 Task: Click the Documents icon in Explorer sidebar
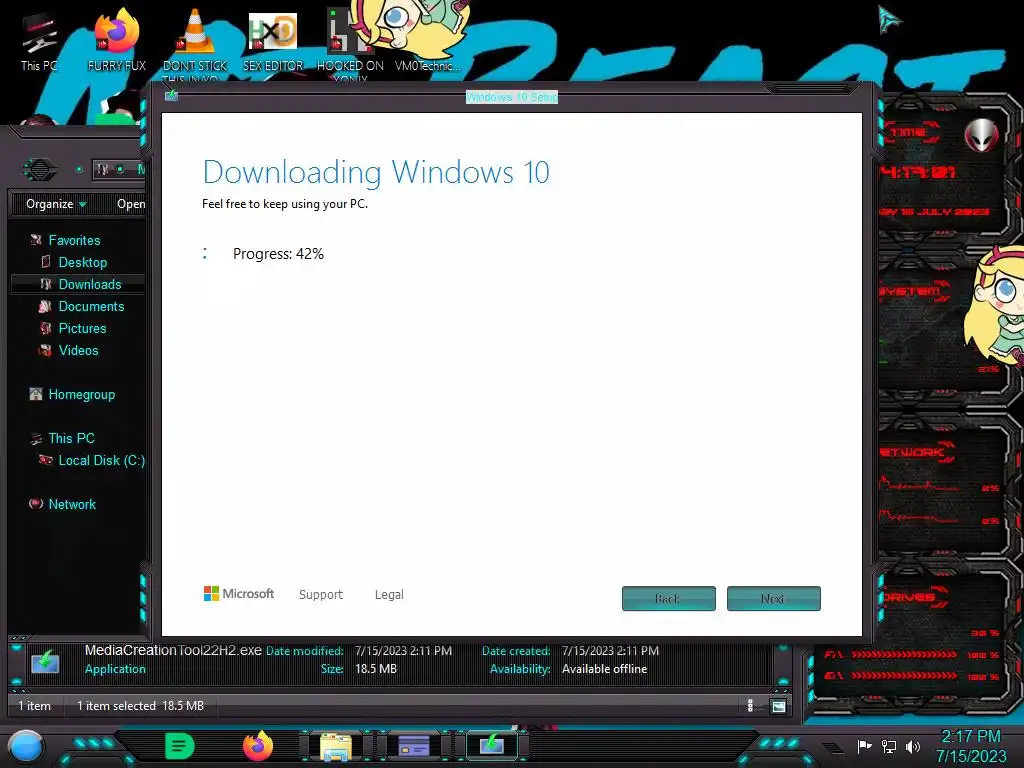45,306
